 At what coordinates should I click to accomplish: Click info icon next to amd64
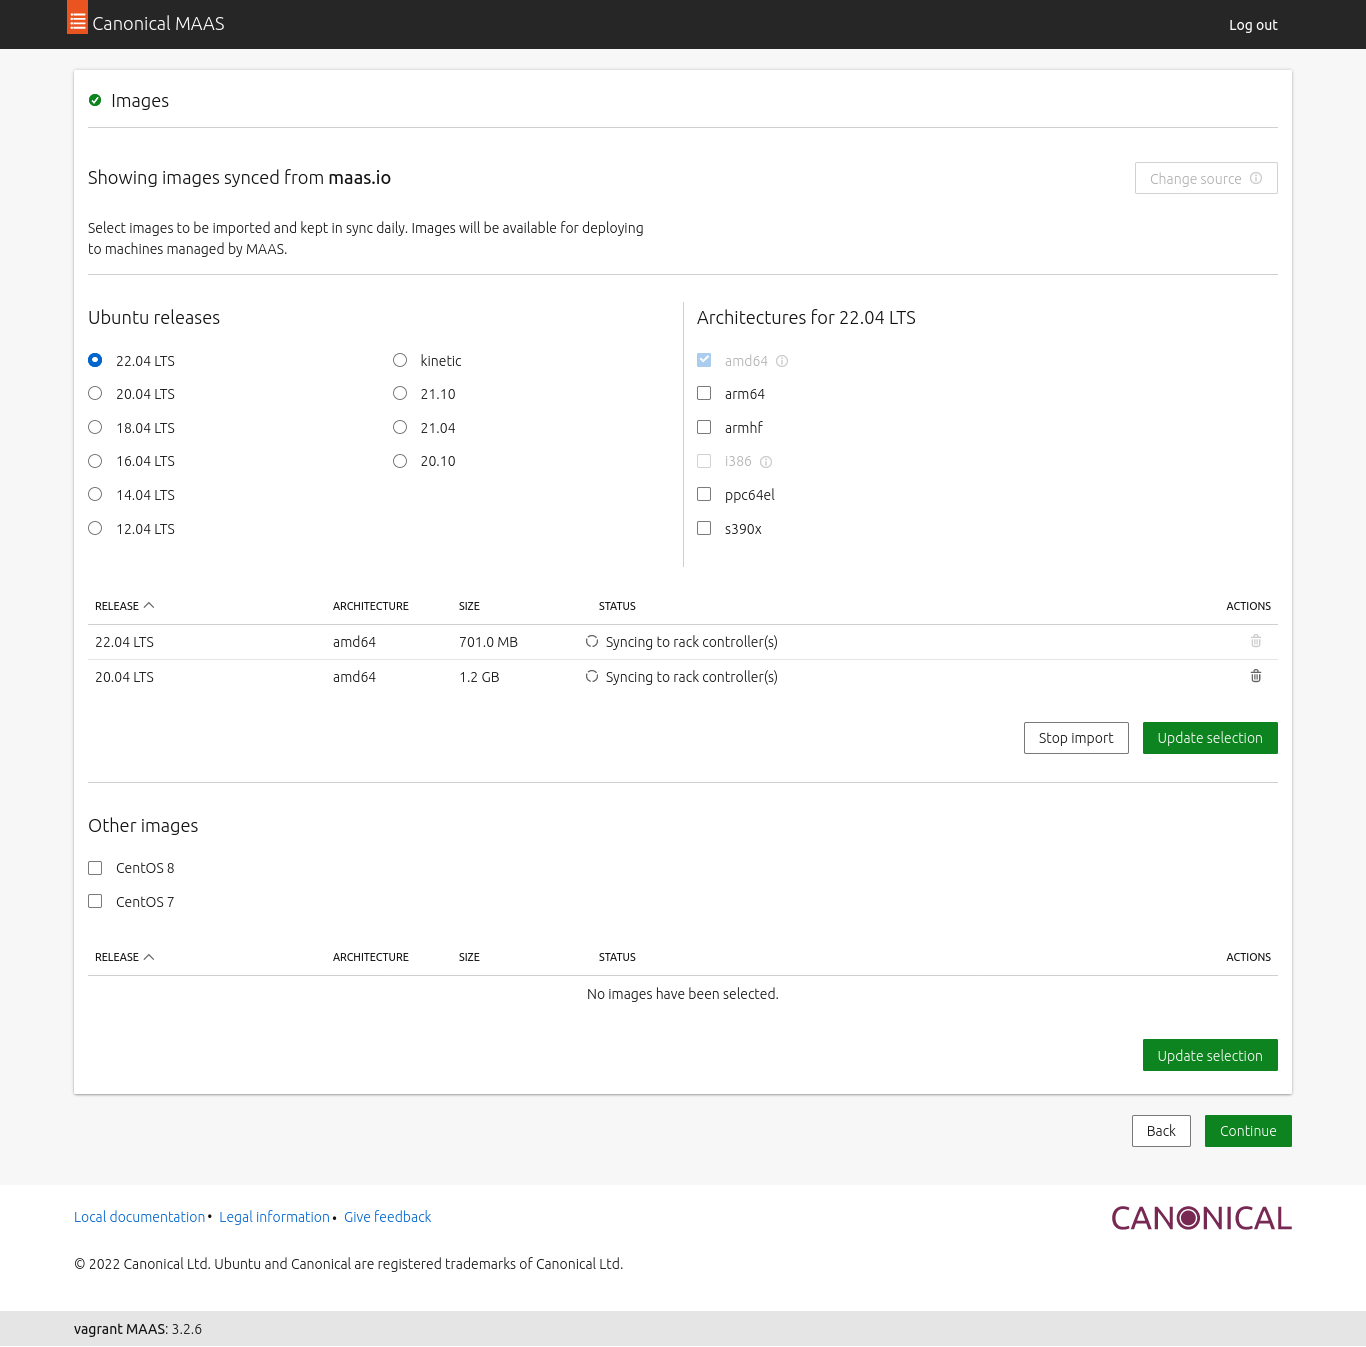pos(782,361)
